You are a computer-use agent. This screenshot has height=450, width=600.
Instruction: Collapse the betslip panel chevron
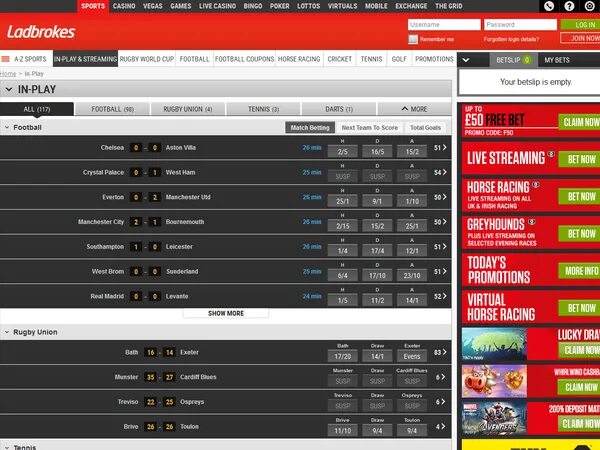pos(466,60)
